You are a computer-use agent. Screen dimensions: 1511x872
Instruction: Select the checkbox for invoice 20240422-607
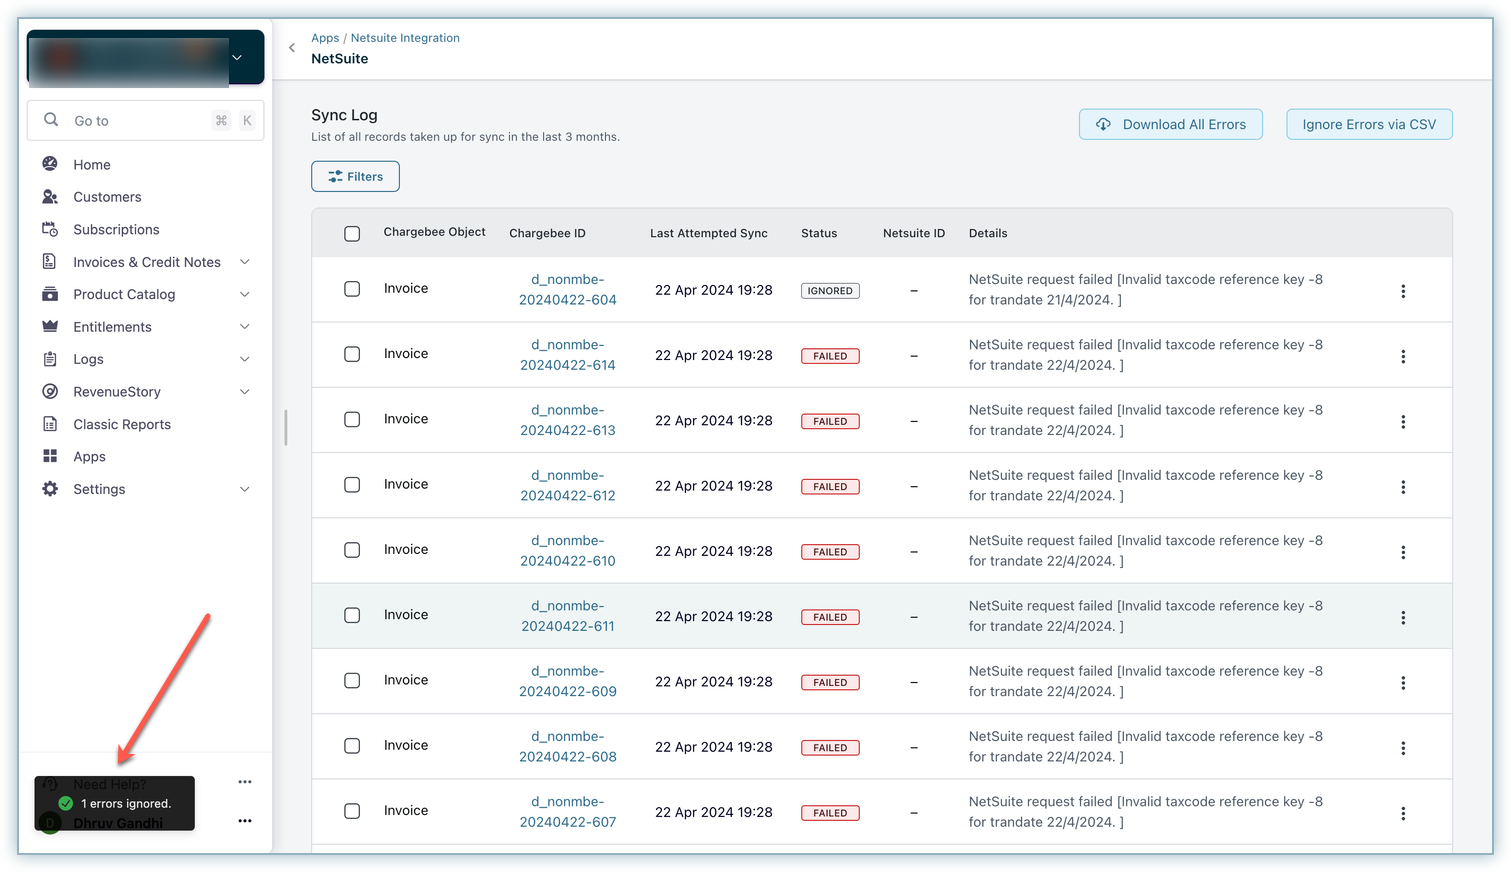tap(352, 811)
